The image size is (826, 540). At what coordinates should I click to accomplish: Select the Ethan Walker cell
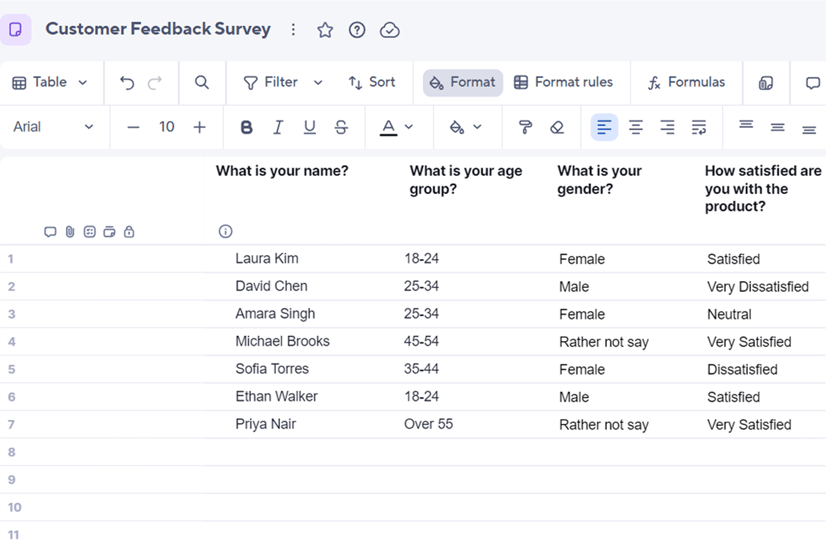tap(277, 396)
